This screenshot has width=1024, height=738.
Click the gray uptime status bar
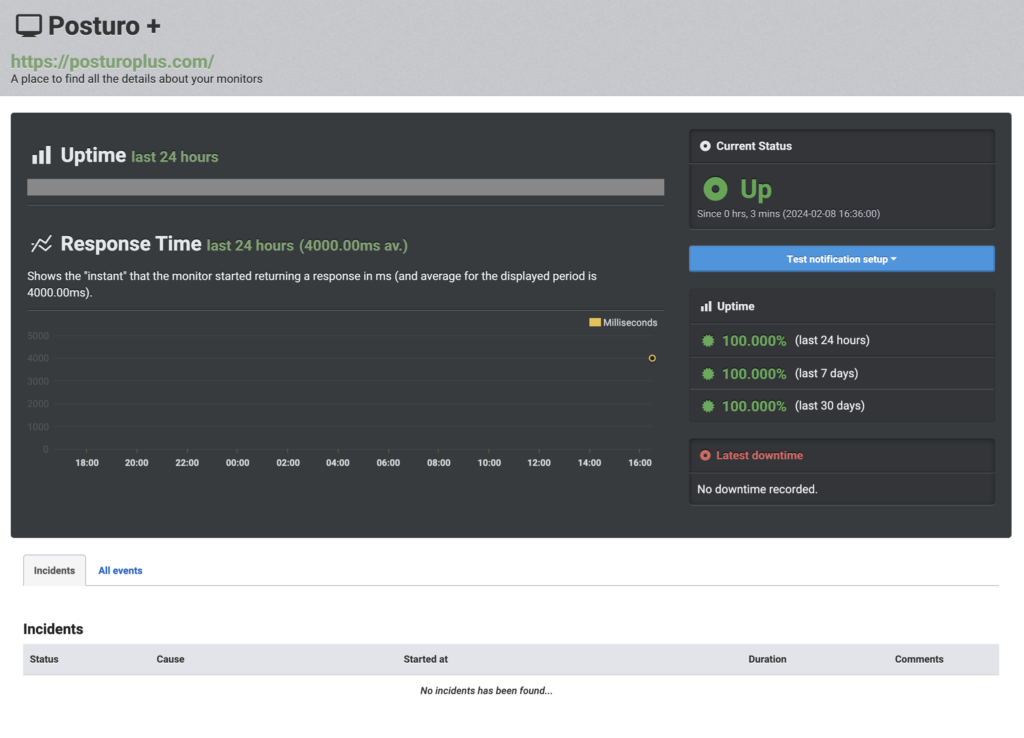pyautogui.click(x=345, y=187)
